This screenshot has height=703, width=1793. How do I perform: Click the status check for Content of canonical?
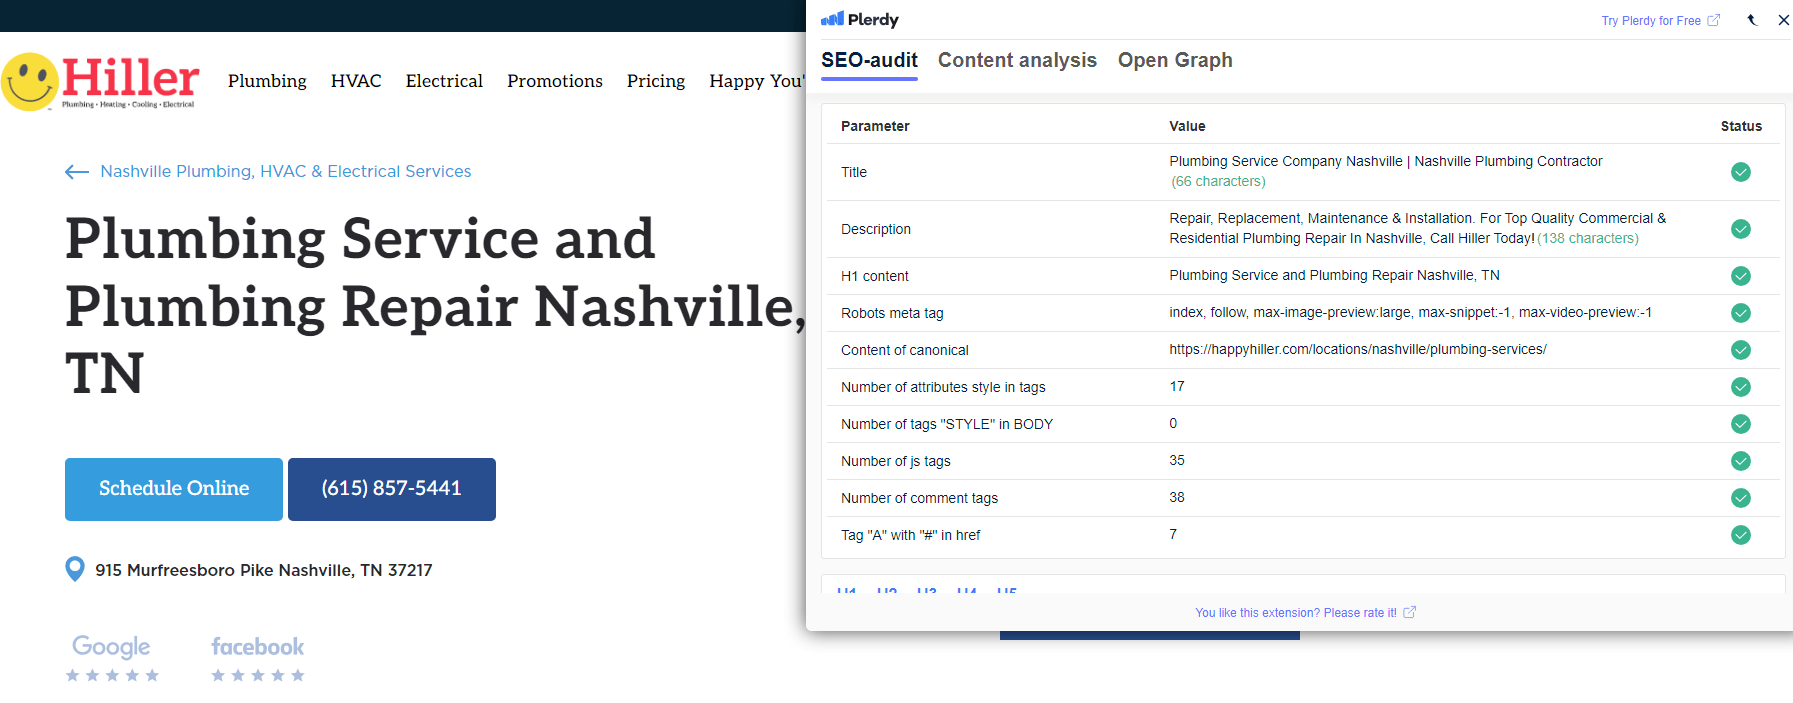(1741, 350)
